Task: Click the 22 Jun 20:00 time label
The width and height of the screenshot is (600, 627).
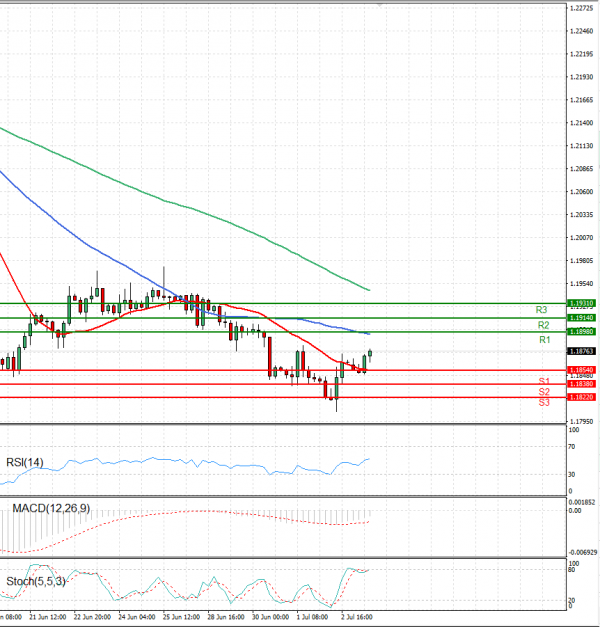Action: (x=92, y=617)
